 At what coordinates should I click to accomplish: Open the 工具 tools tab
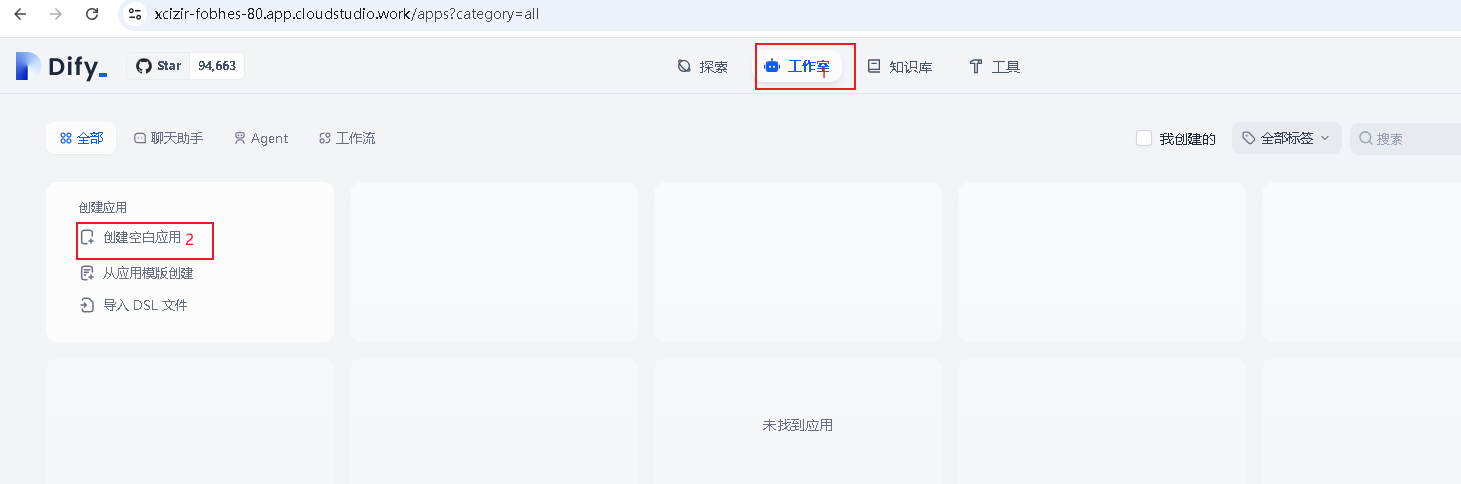[994, 67]
